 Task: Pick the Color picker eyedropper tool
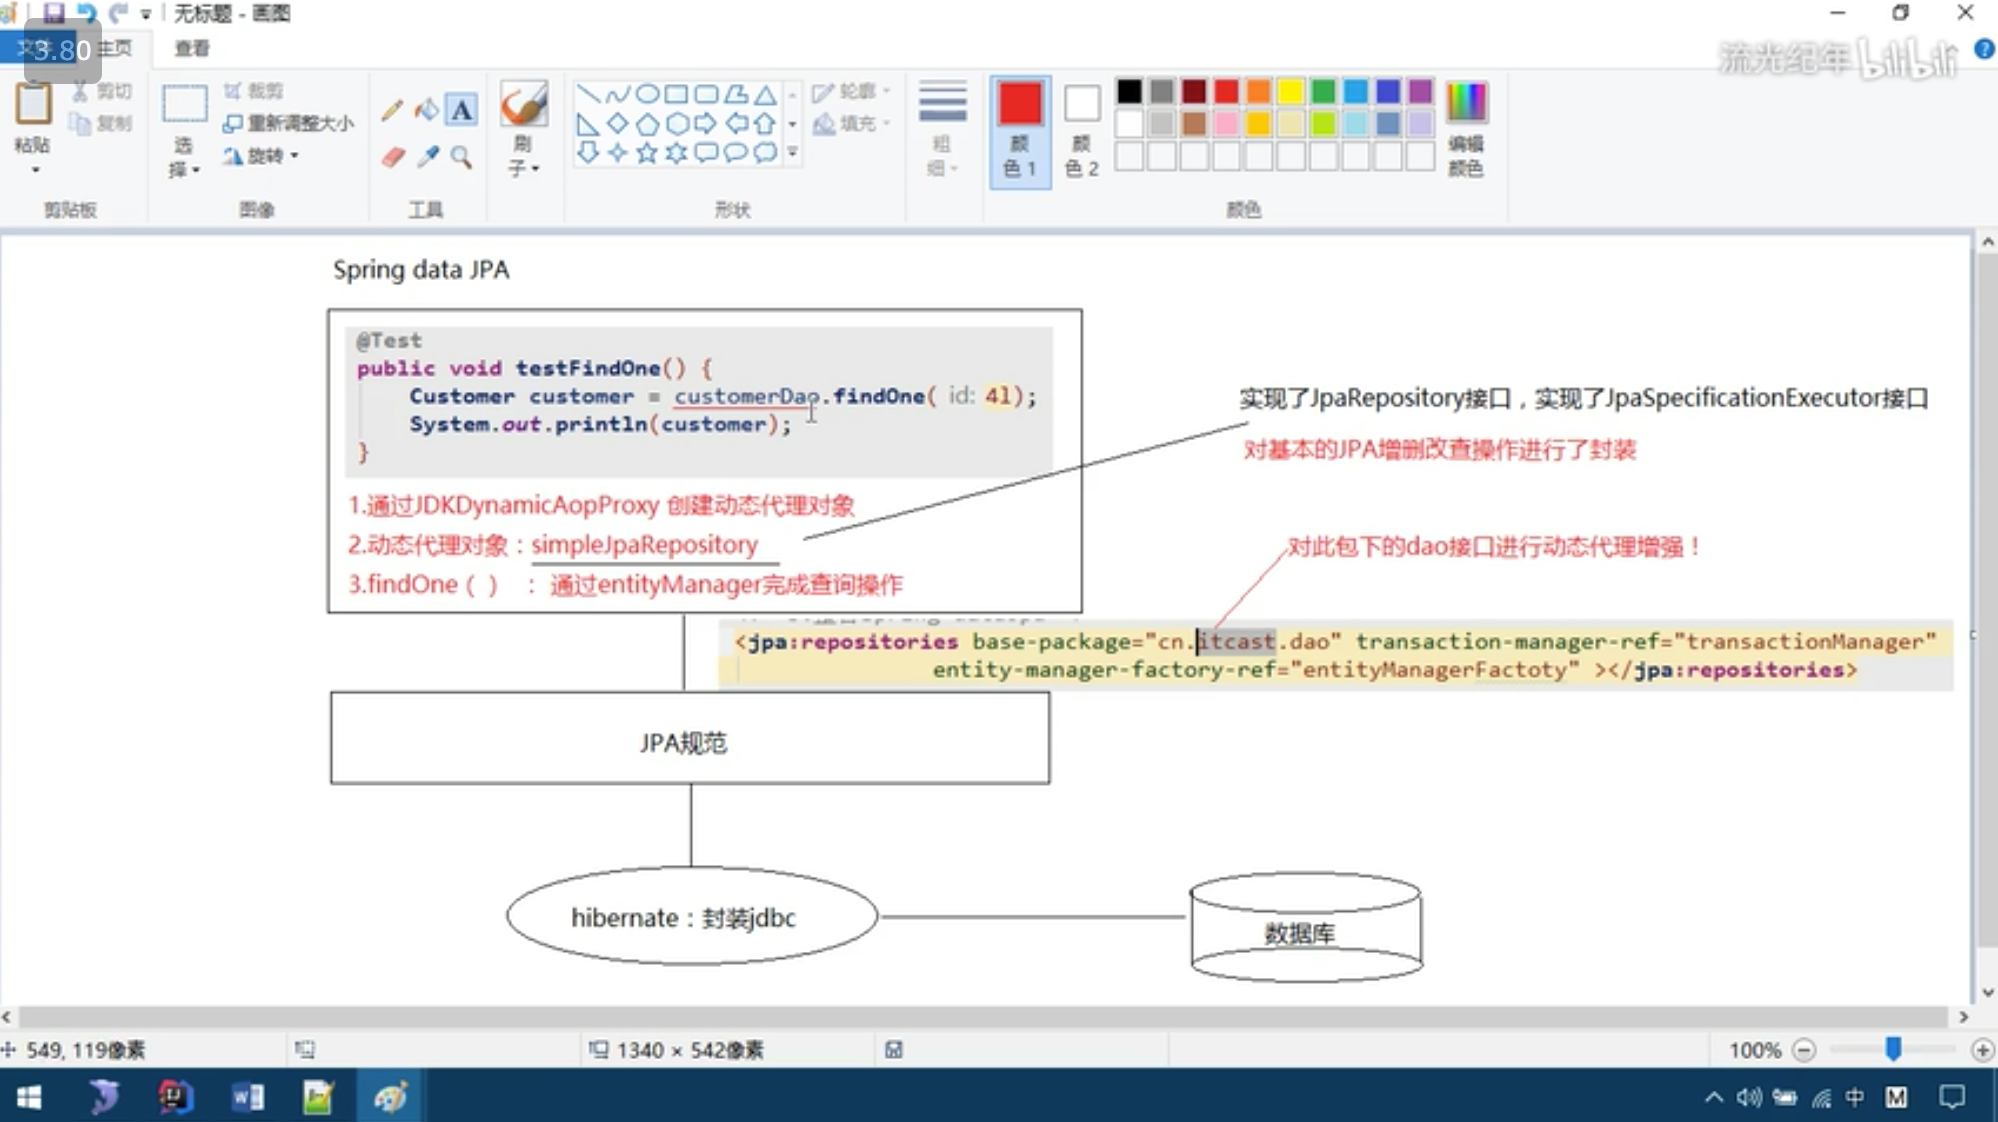coord(428,157)
